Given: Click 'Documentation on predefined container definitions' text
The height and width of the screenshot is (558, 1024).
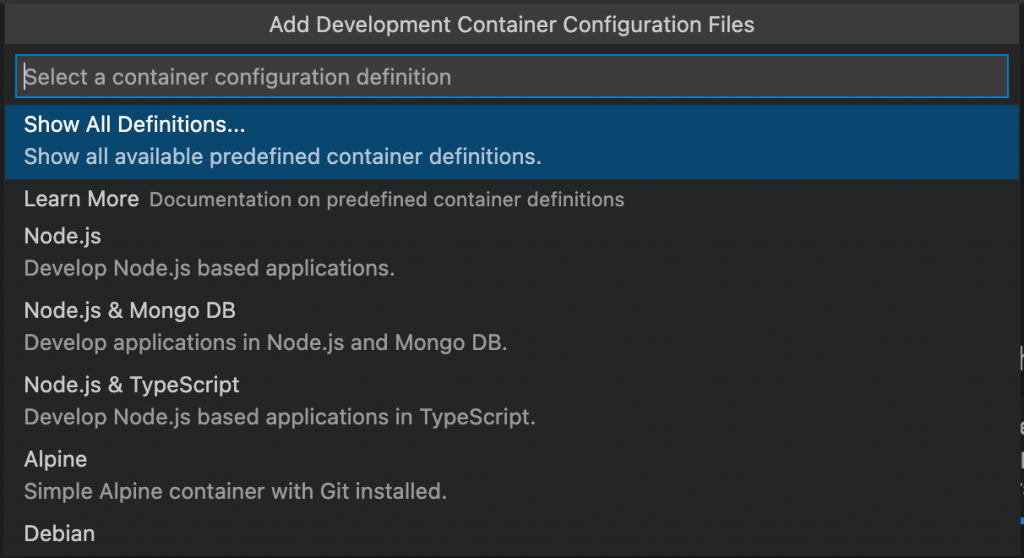Looking at the screenshot, I should coord(387,199).
